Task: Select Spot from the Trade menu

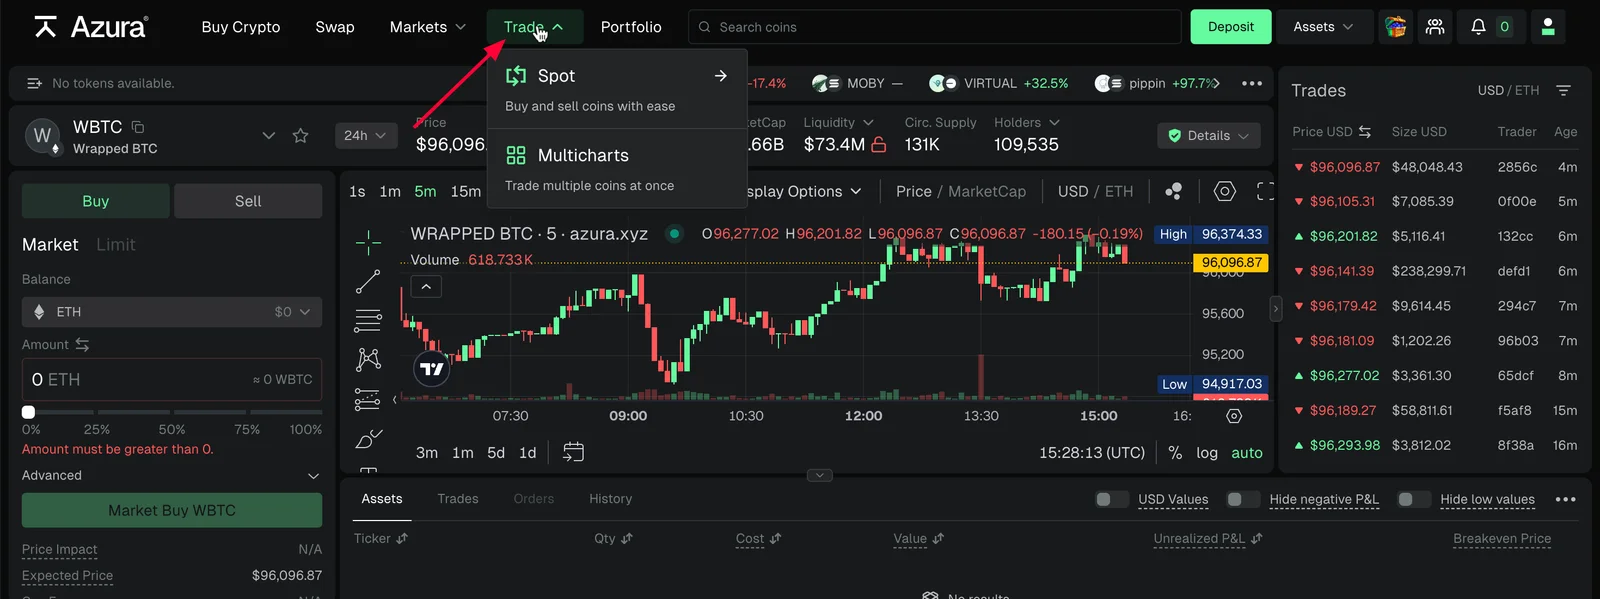Action: point(617,89)
